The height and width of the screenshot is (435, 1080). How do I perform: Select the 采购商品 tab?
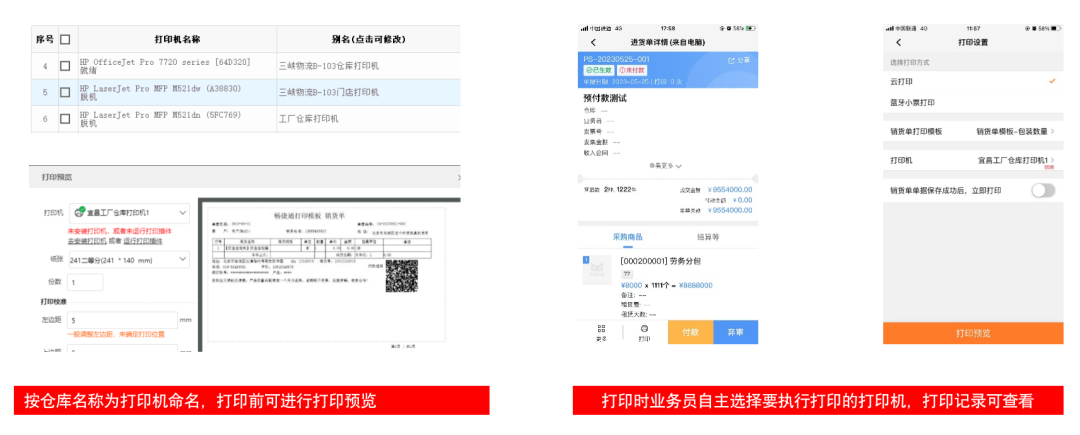point(627,237)
